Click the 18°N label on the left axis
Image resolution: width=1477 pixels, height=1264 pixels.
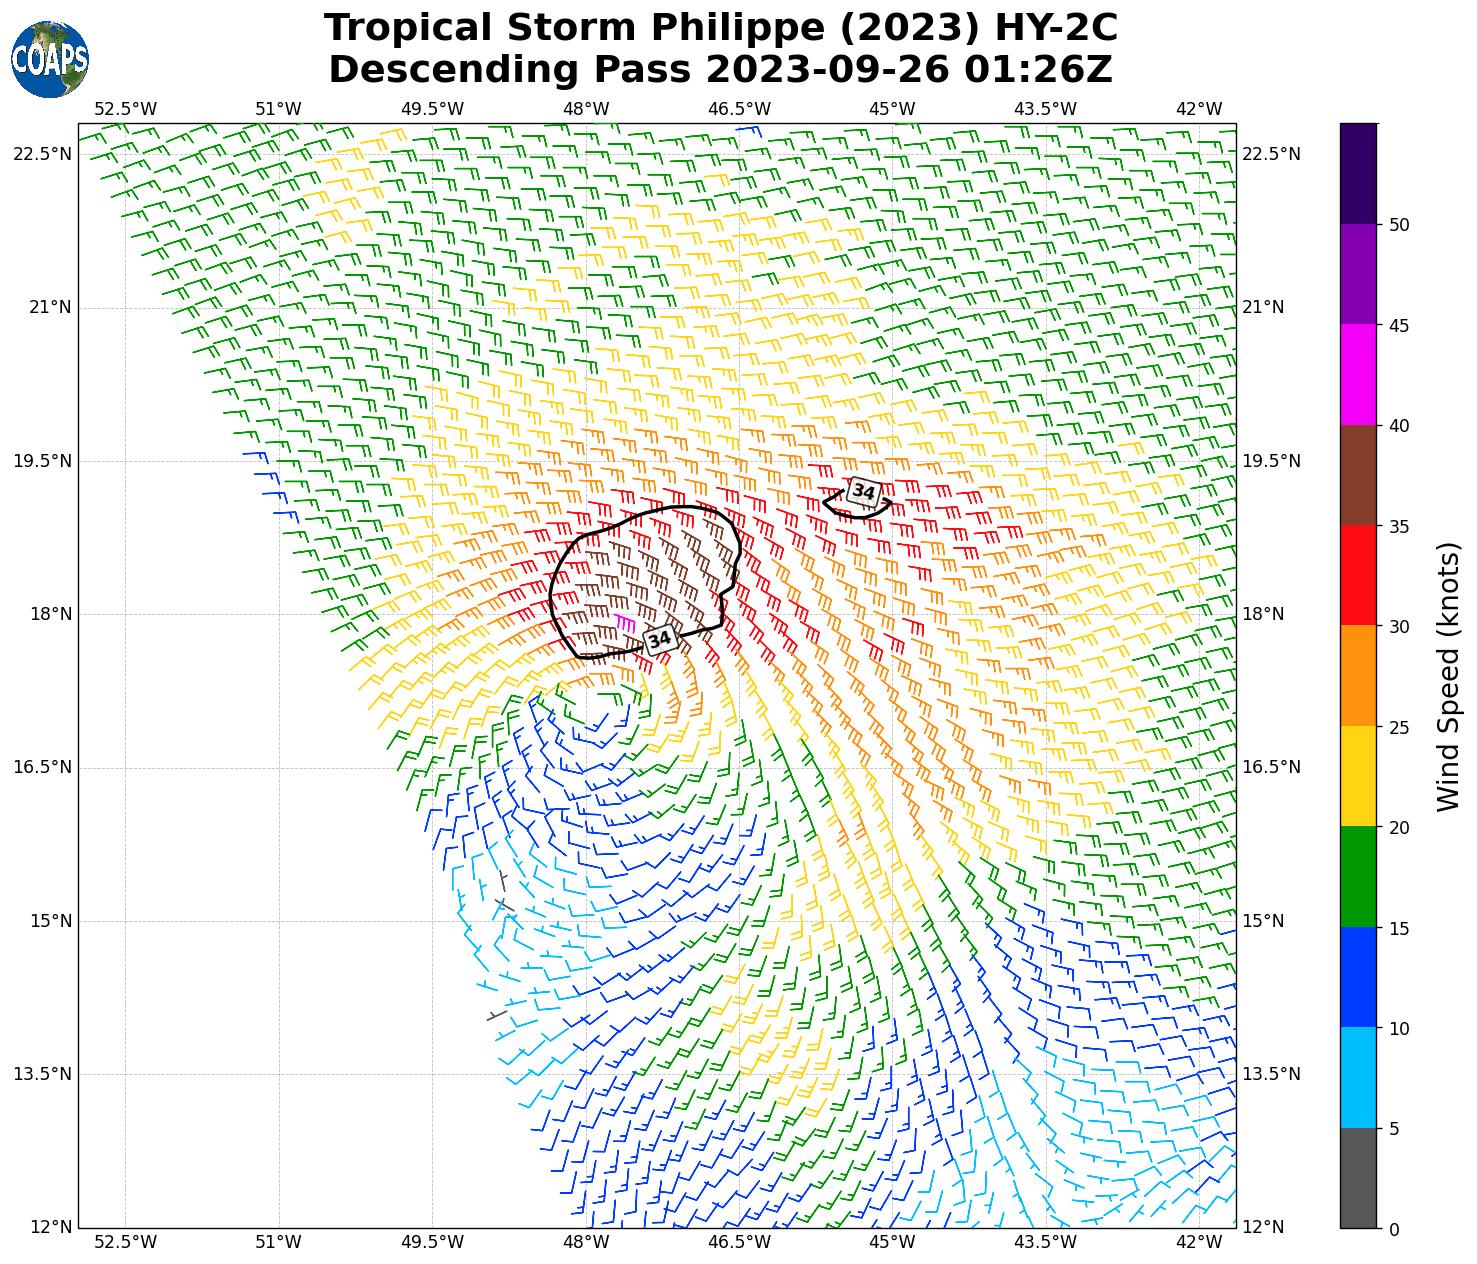click(x=50, y=614)
